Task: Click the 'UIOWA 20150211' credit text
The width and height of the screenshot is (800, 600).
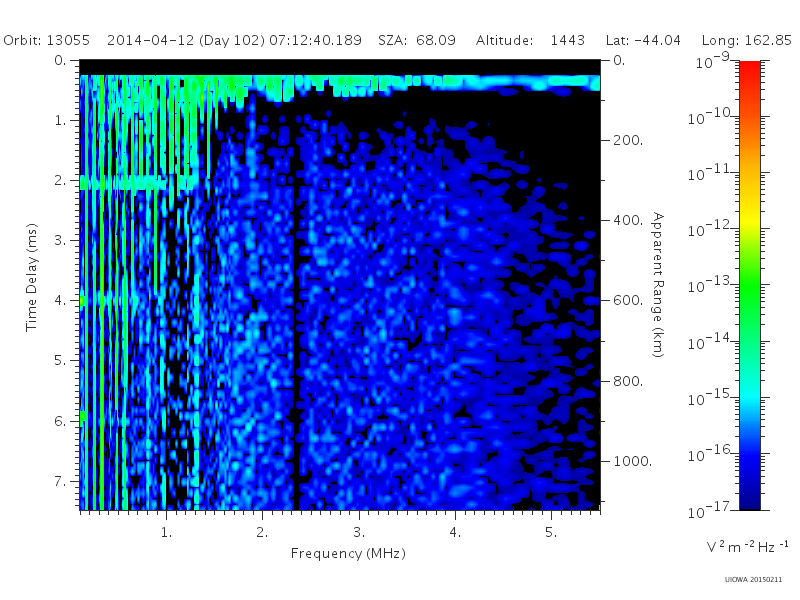Action: [x=753, y=579]
